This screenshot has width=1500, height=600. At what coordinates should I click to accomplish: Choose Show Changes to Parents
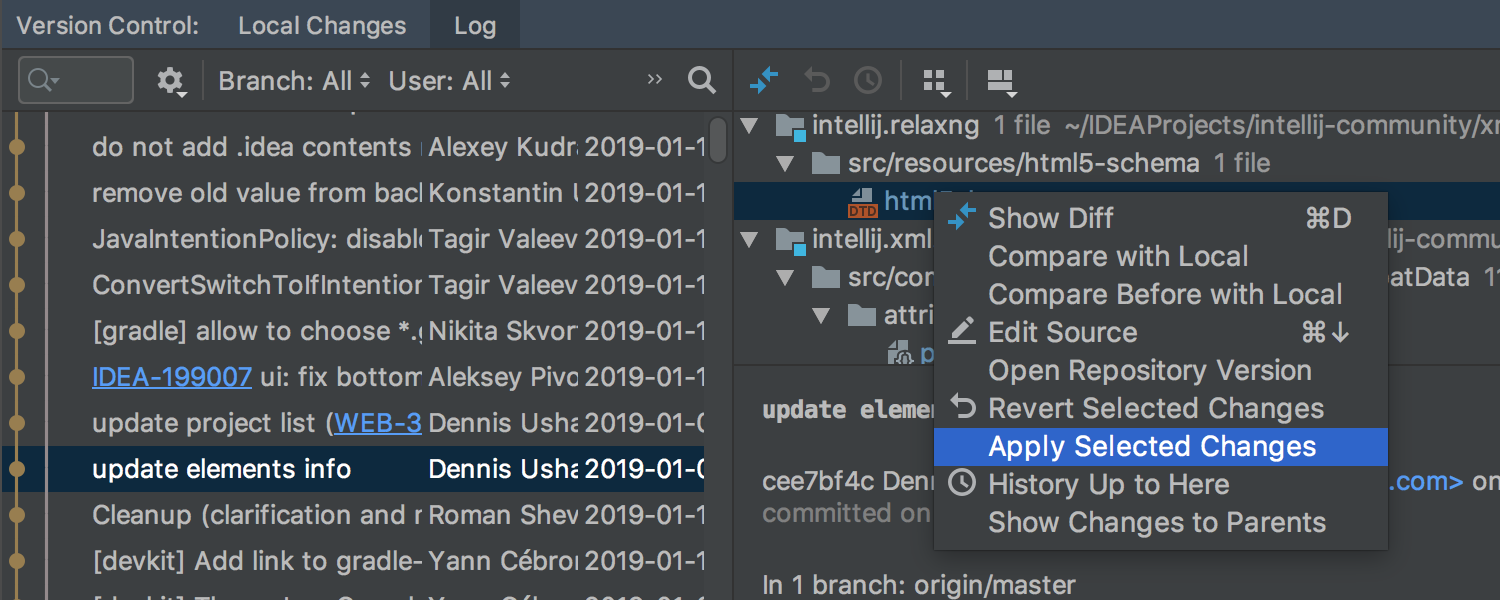coord(1160,522)
